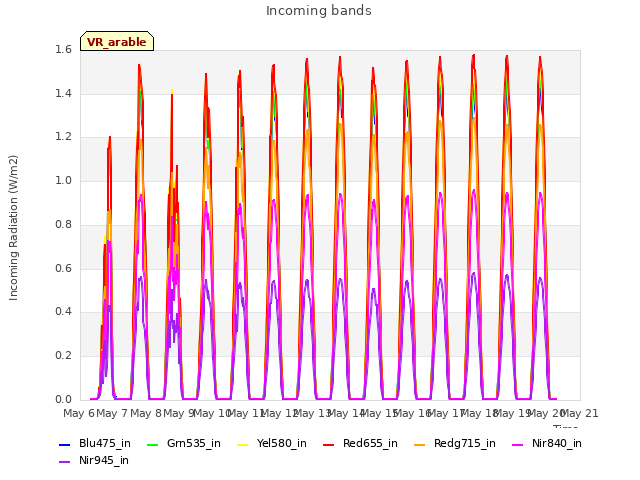Click the May 6 x-axis label

79,413
